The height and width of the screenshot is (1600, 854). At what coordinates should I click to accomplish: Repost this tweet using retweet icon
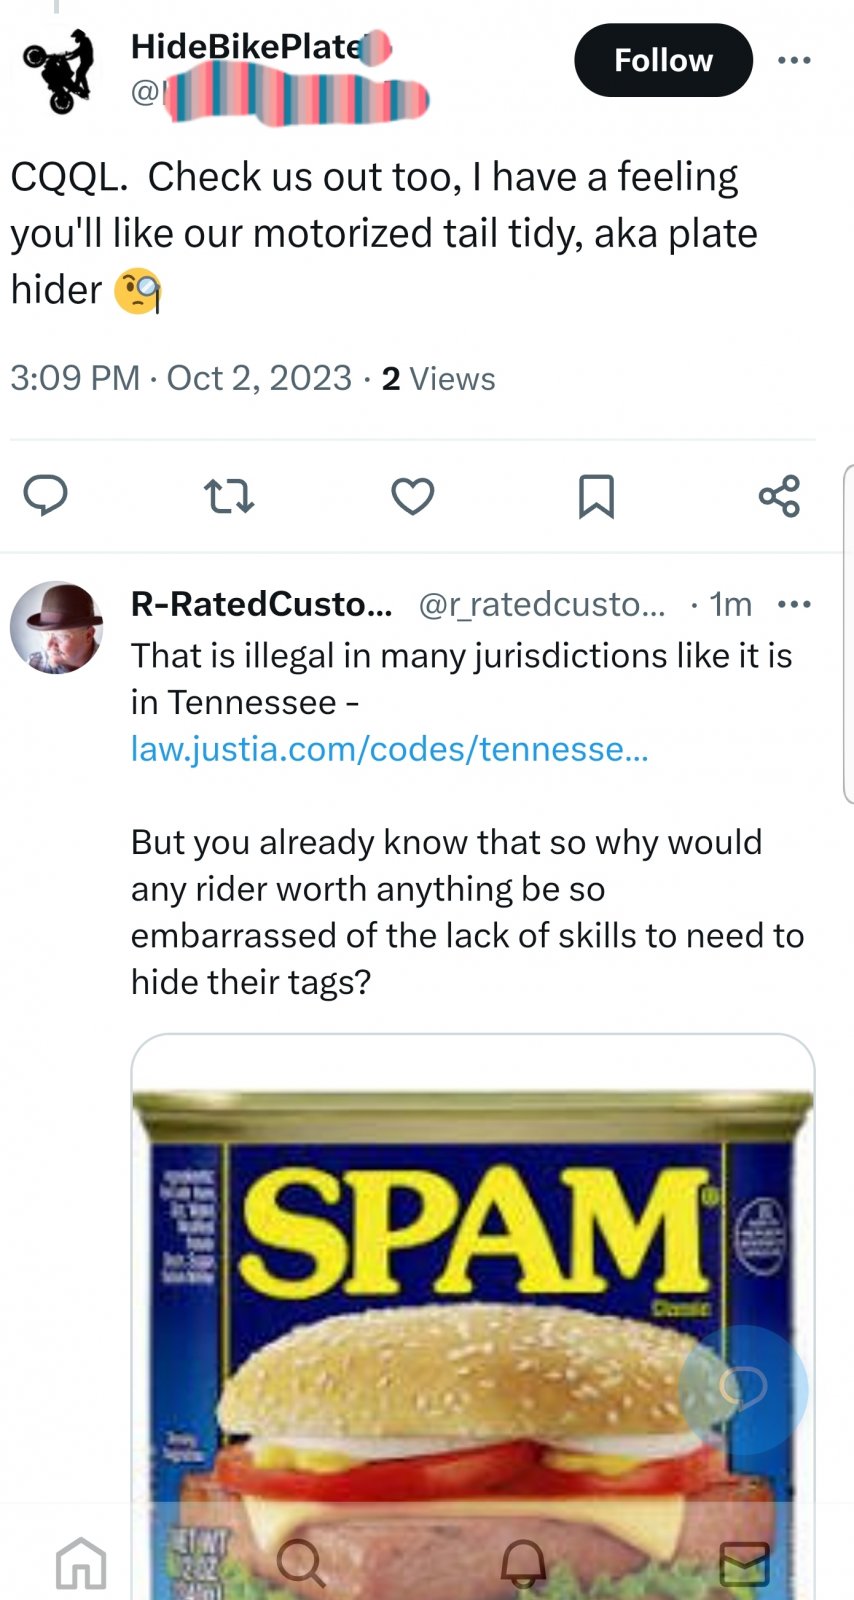pos(229,496)
